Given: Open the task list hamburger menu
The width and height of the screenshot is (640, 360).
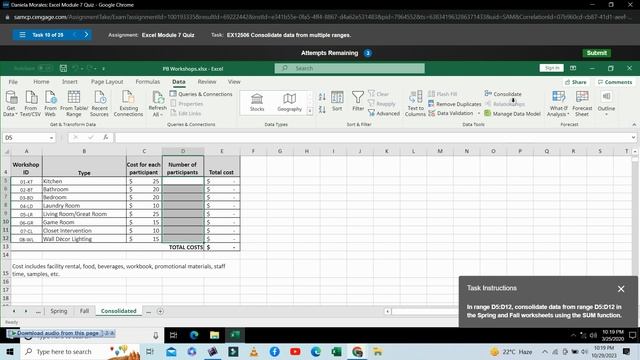Looking at the screenshot, I should (x=22, y=35).
